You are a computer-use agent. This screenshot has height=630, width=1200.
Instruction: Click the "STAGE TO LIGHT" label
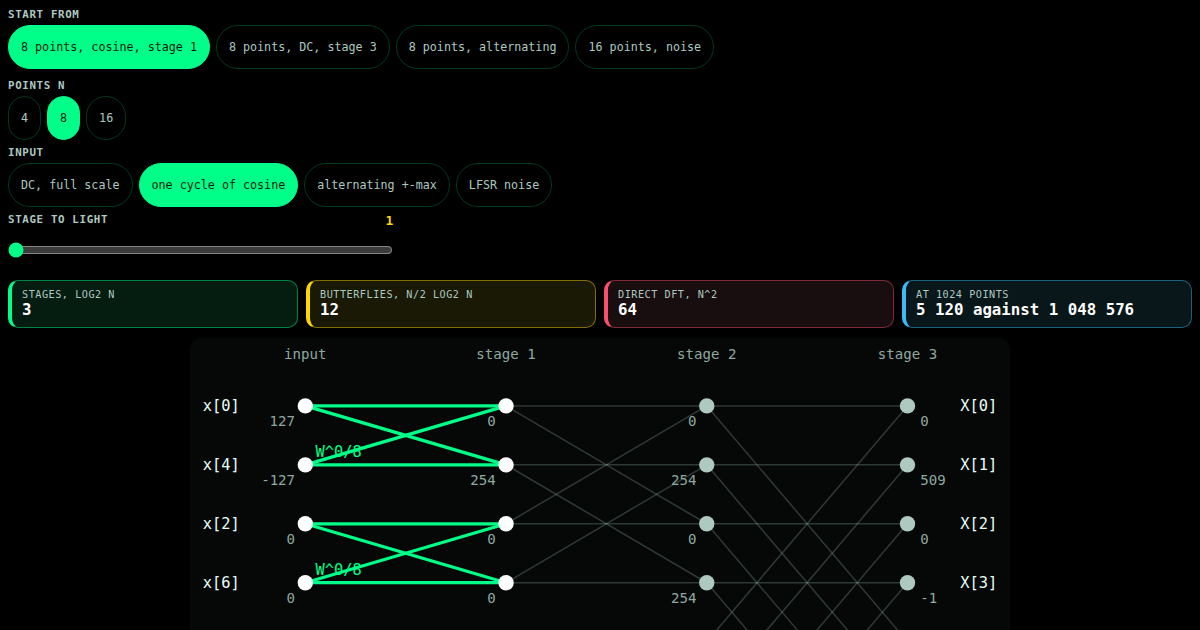tap(58, 219)
